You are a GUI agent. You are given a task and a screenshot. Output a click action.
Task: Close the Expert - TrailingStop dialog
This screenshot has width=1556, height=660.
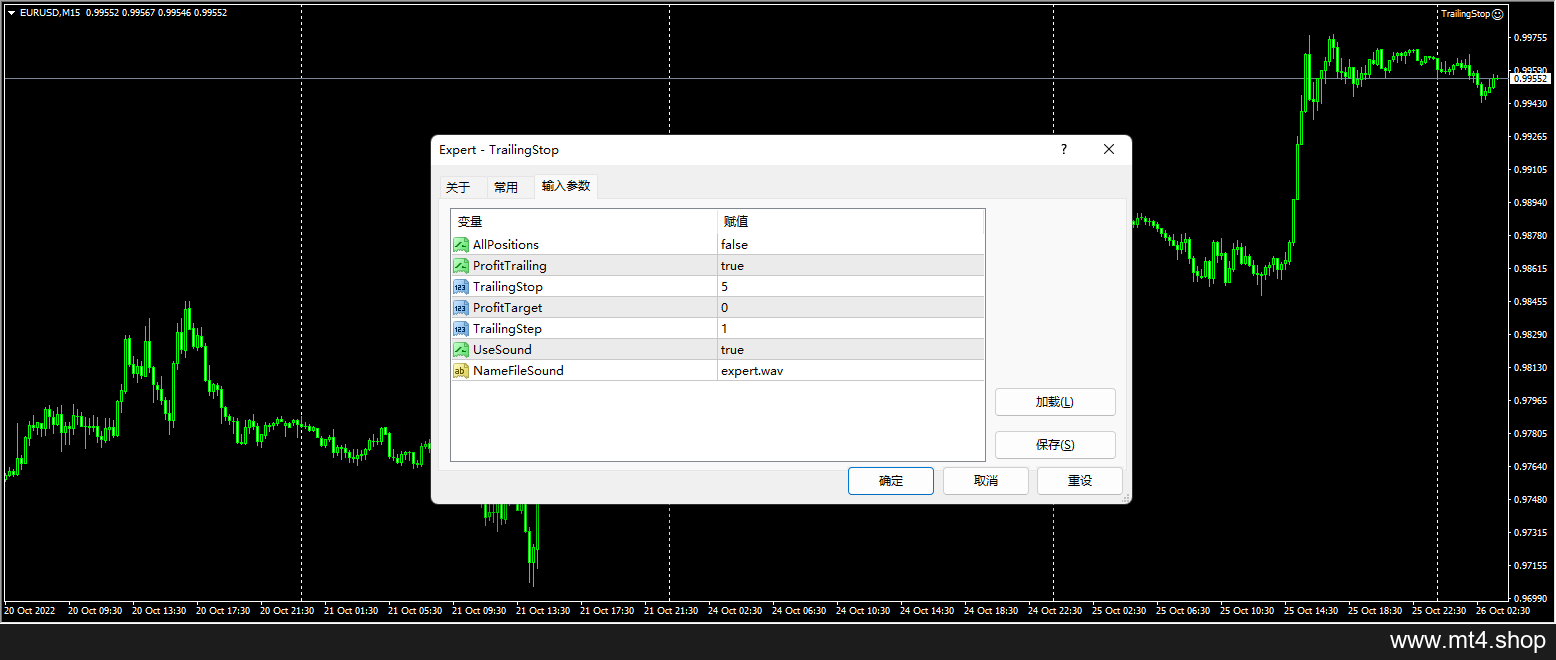point(1108,149)
